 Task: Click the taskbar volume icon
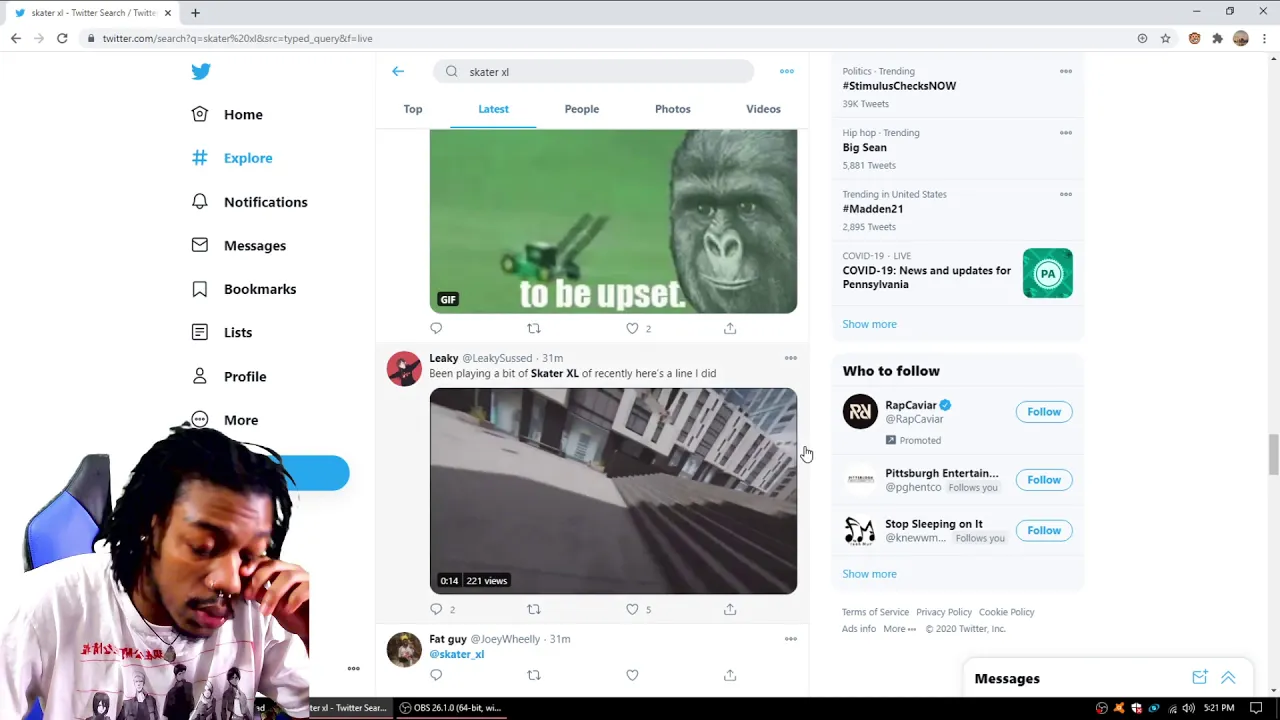1188,708
